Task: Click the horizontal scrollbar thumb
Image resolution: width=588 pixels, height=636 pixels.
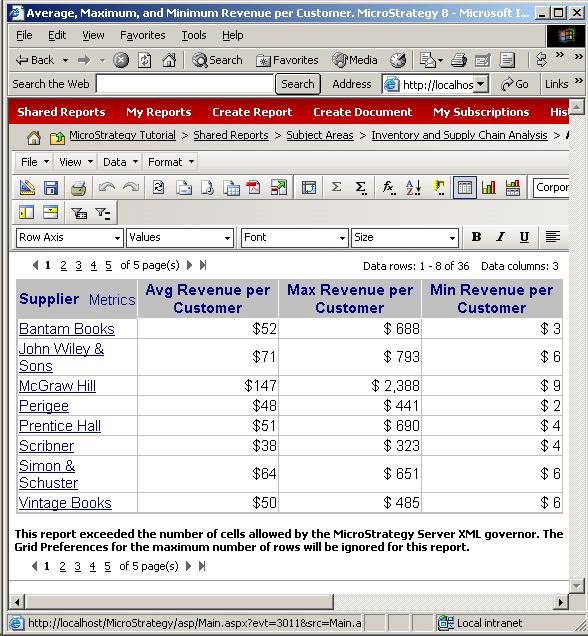Action: tap(179, 602)
